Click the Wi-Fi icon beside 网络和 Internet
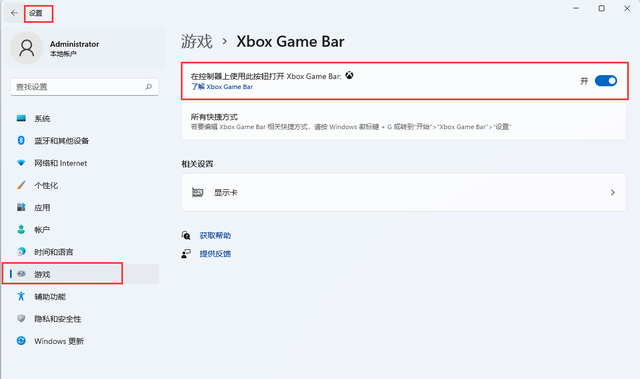 tap(21, 163)
